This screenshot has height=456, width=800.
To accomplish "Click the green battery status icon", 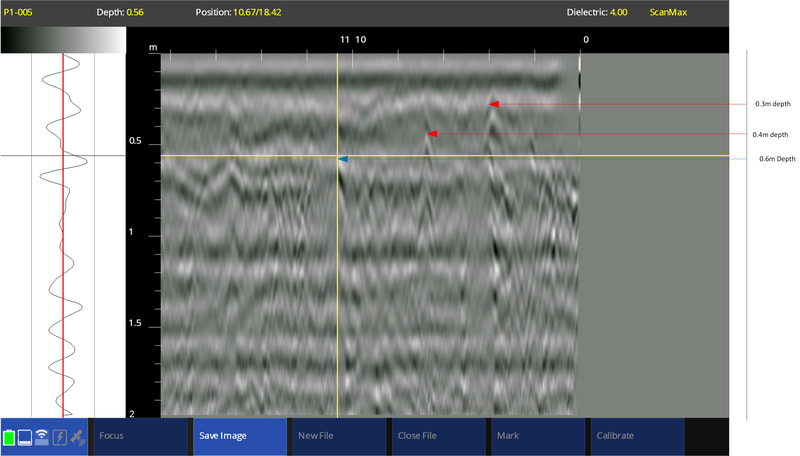I will pos(9,437).
